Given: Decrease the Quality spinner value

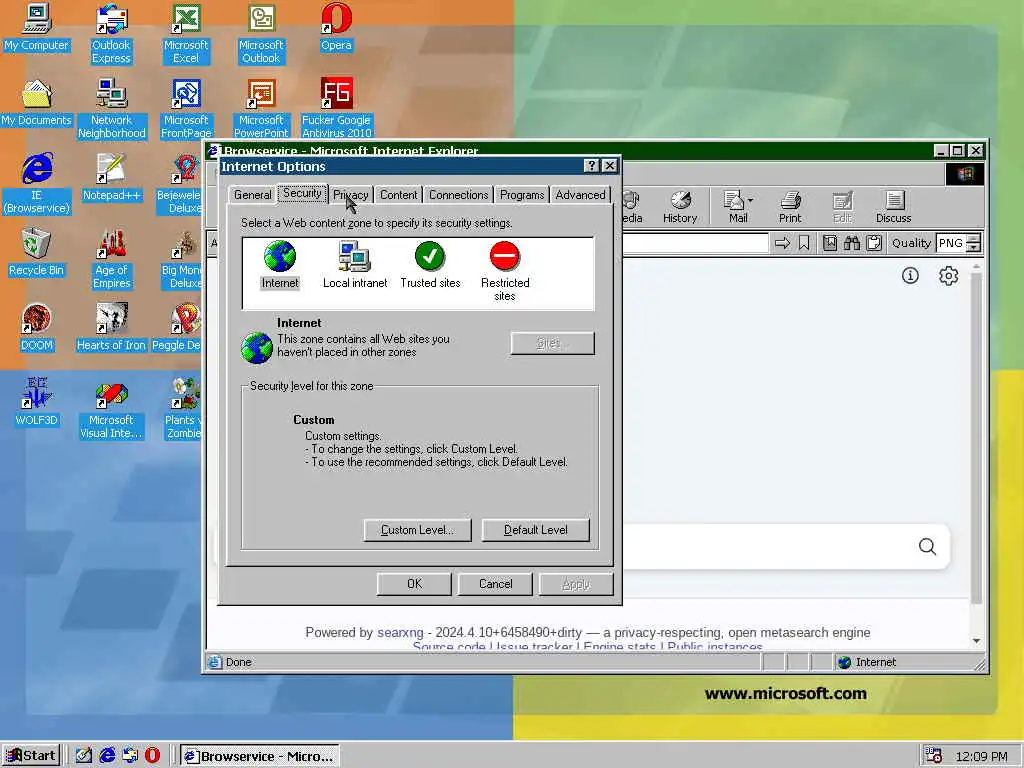Looking at the screenshot, I should click(973, 248).
